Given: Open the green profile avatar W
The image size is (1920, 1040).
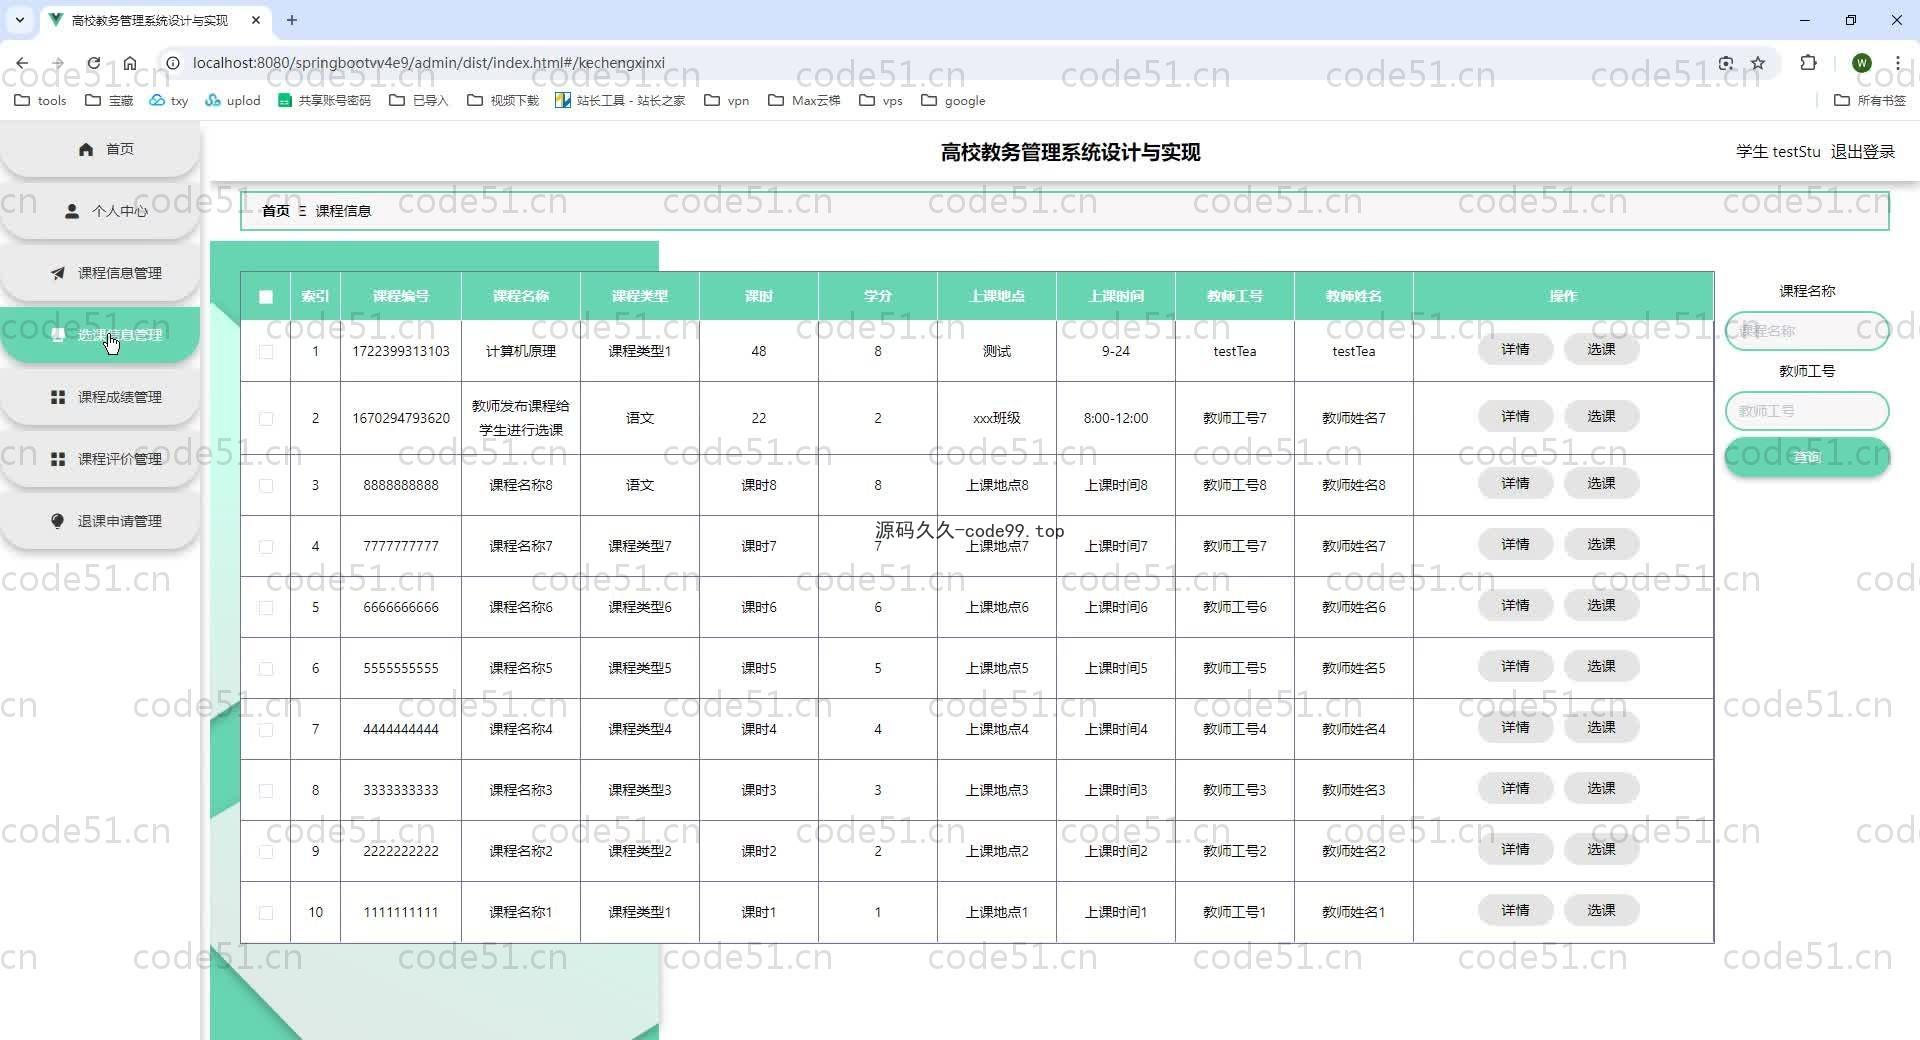Looking at the screenshot, I should (1861, 62).
